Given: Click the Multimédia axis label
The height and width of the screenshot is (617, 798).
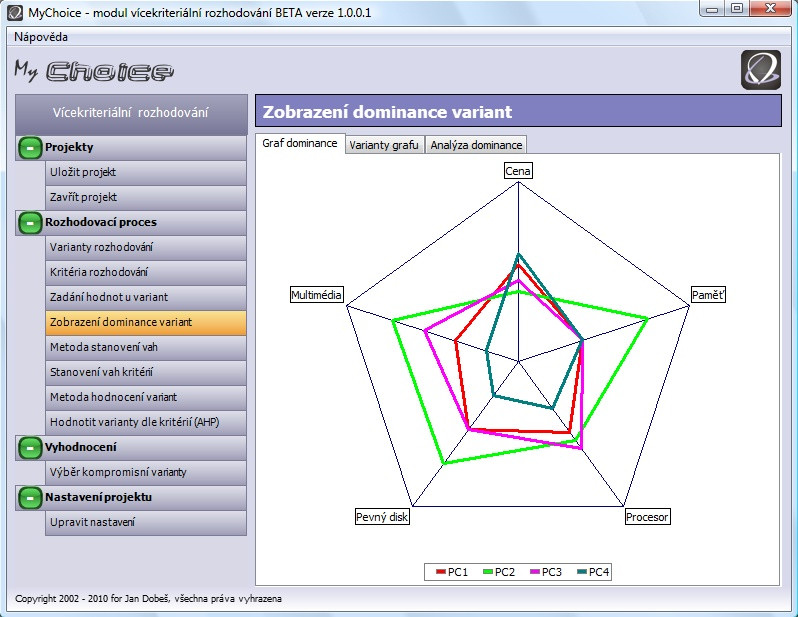Looking at the screenshot, I should click(317, 295).
